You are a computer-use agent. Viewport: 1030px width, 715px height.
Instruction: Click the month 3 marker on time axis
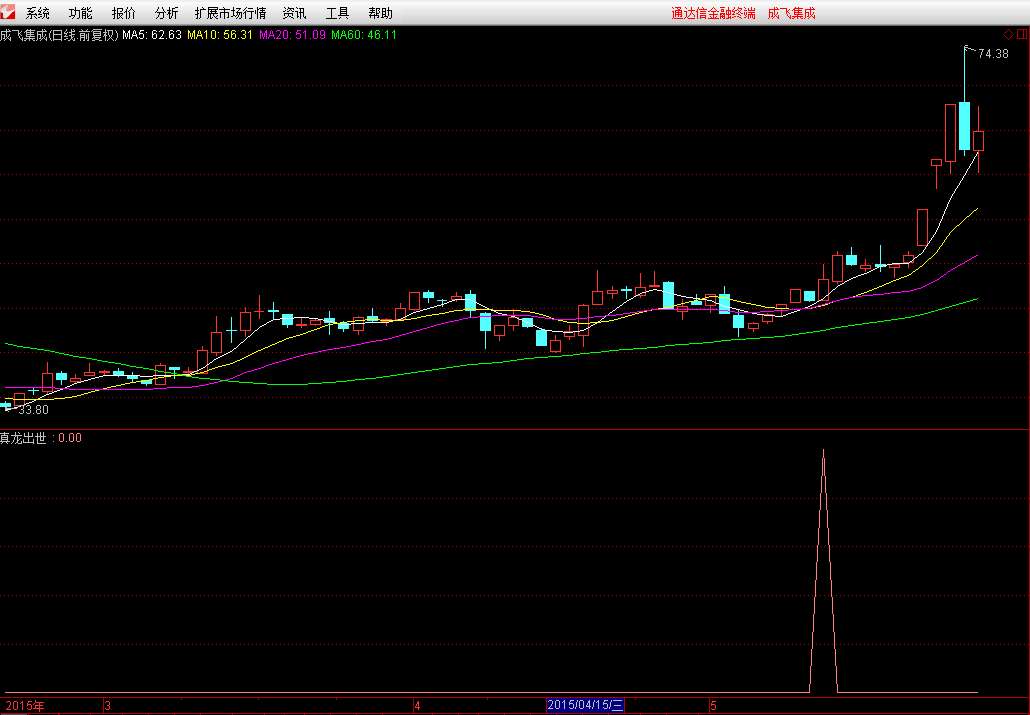(x=108, y=706)
